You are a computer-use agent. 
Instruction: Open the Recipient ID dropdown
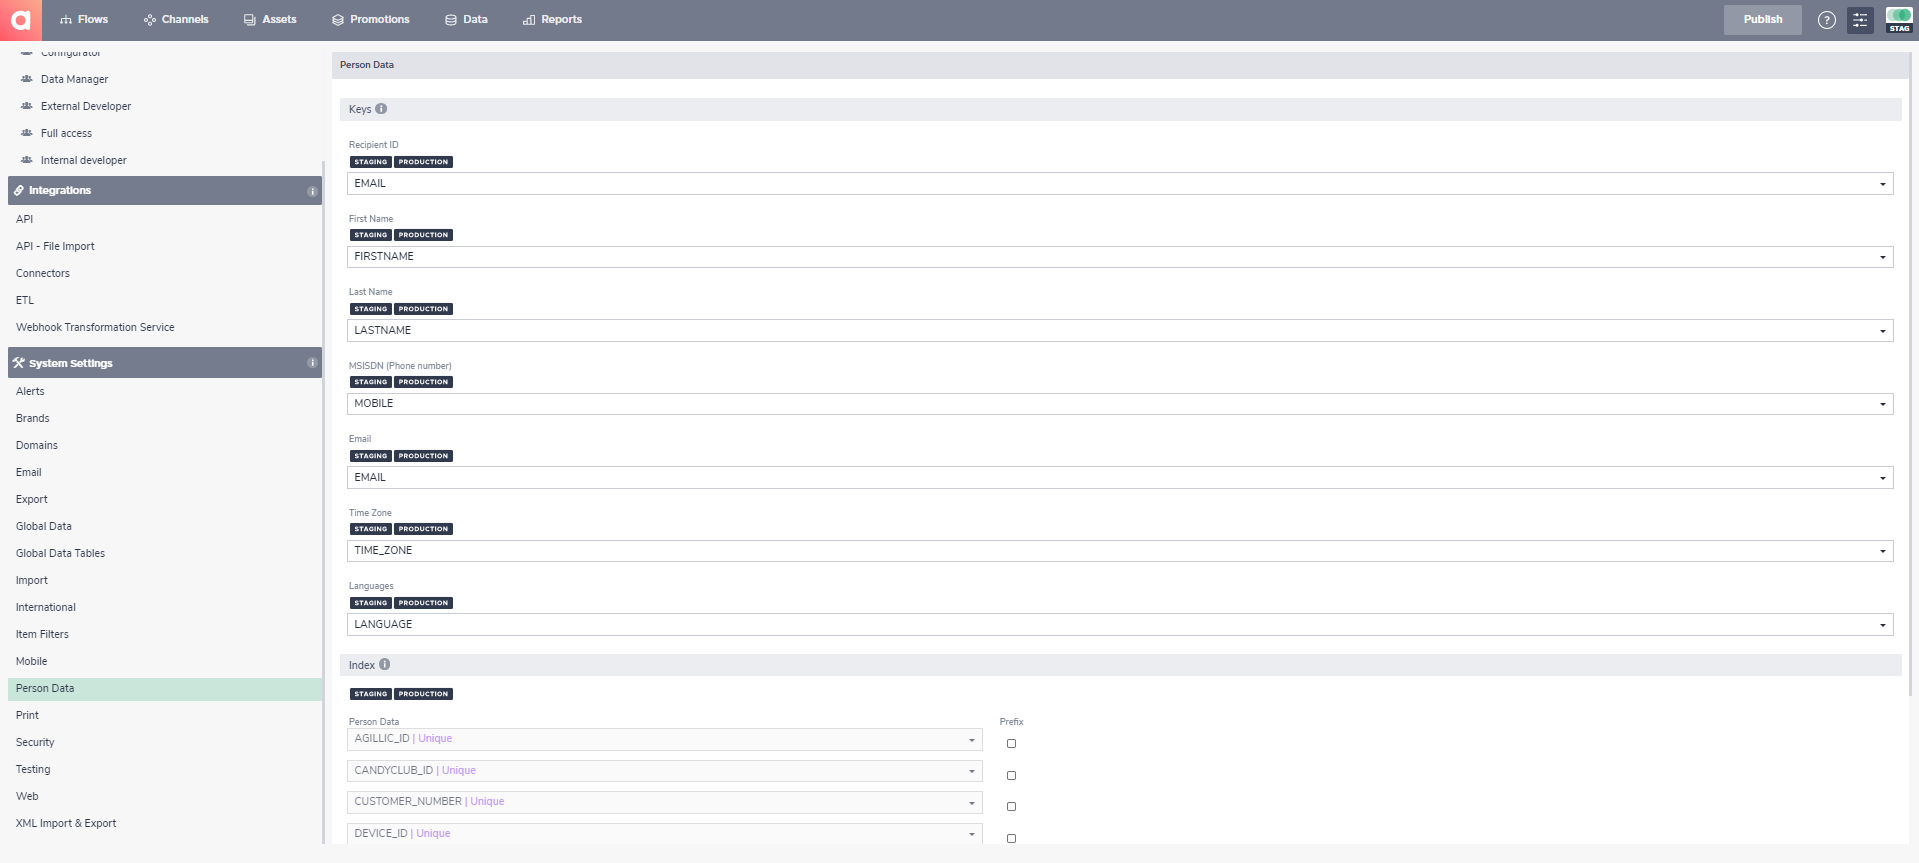(x=1119, y=184)
